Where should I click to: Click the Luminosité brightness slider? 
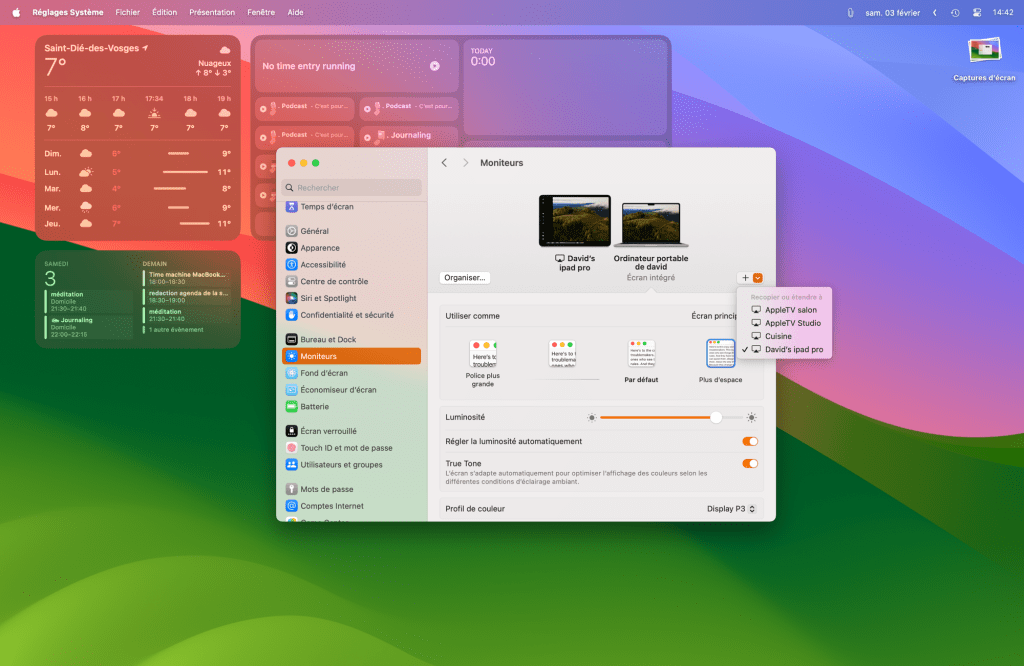coord(670,417)
